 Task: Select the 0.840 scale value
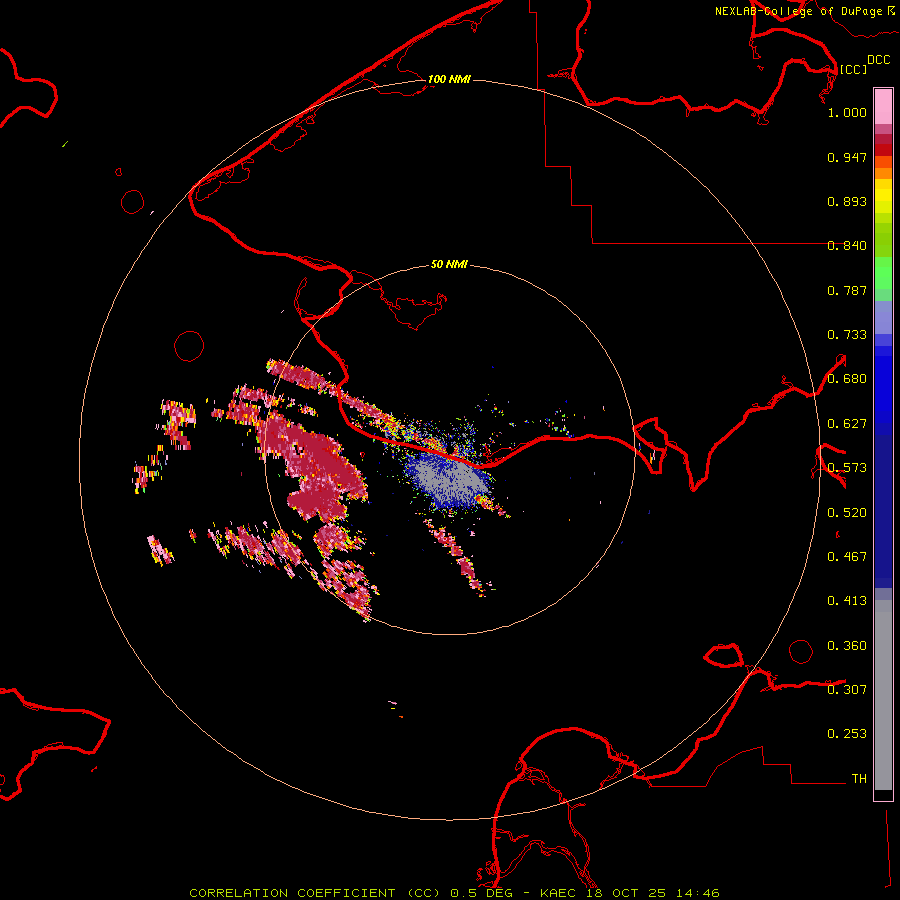847,246
